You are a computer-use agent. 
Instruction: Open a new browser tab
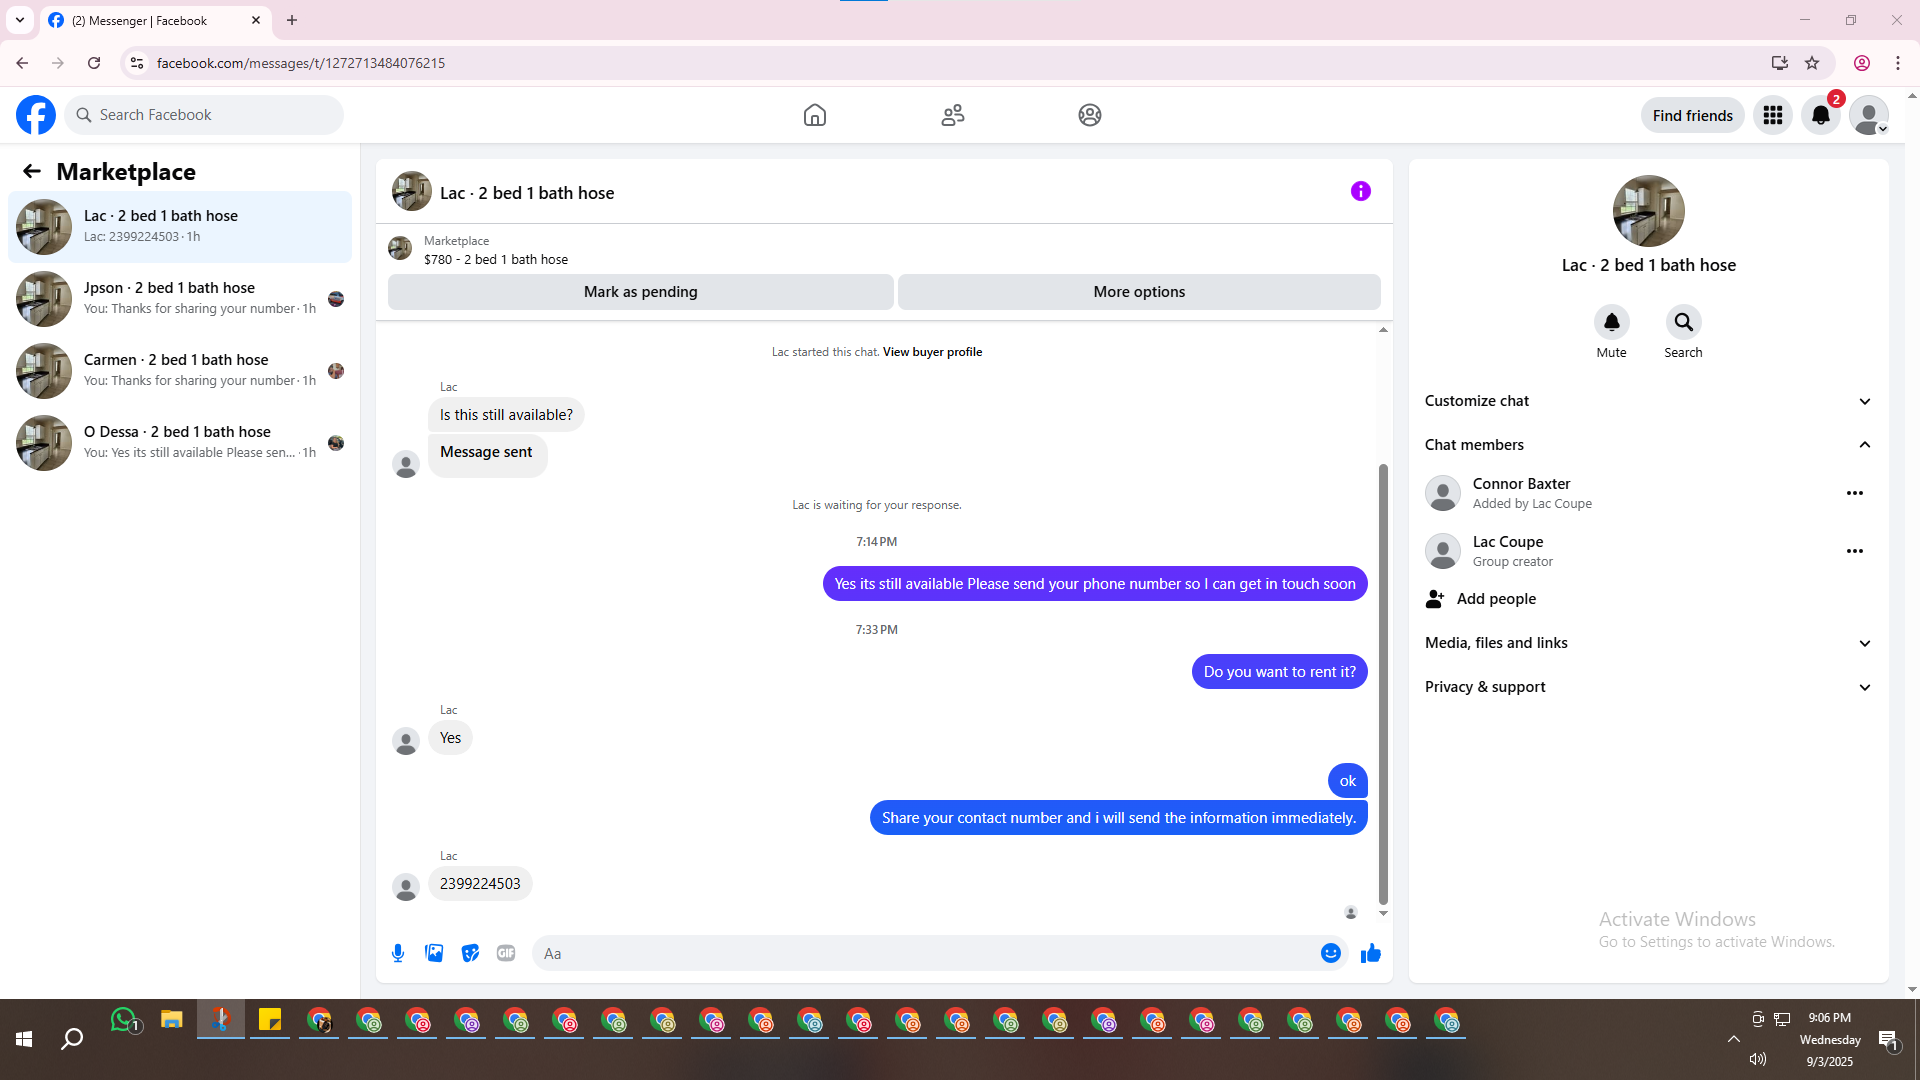292,20
